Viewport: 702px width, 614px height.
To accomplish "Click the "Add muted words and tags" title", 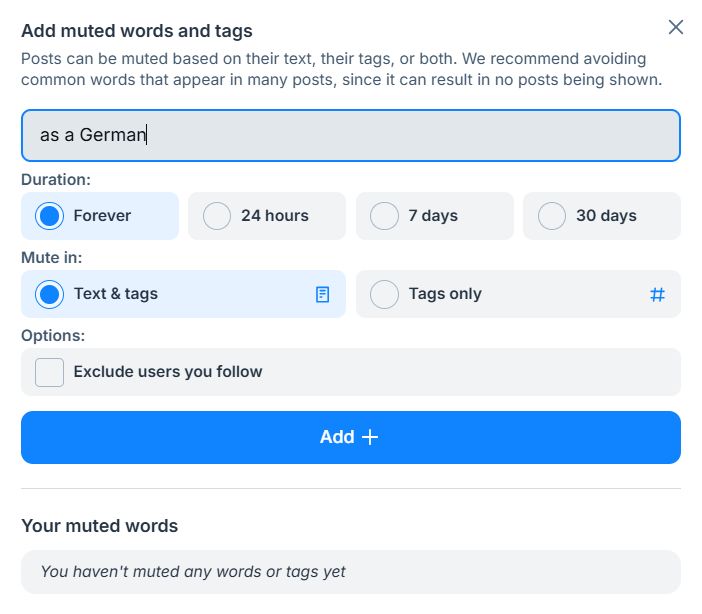I will [137, 31].
